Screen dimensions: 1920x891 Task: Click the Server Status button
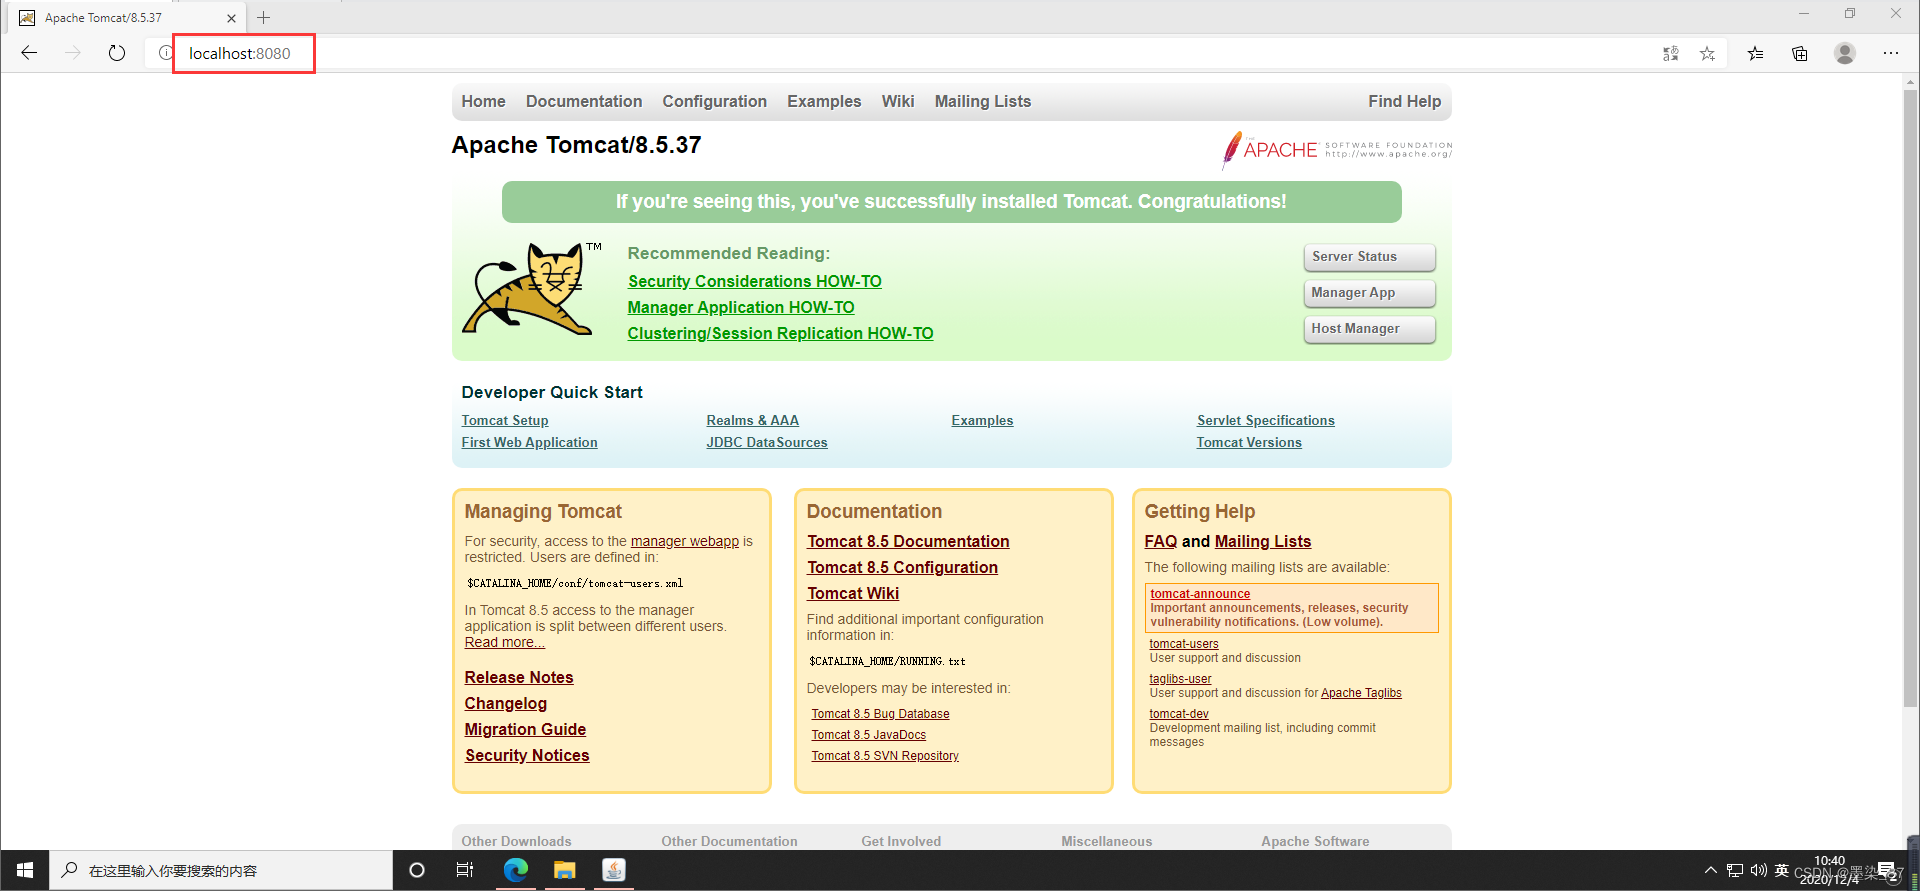click(1369, 257)
